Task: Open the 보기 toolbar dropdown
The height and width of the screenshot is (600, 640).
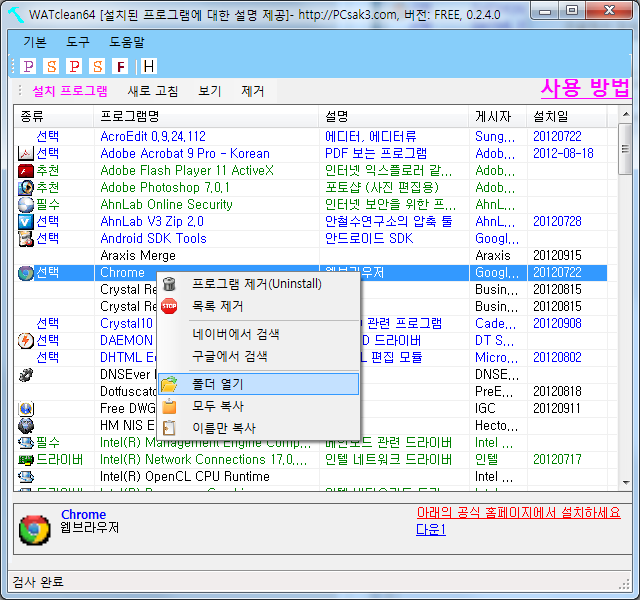Action: click(x=209, y=91)
